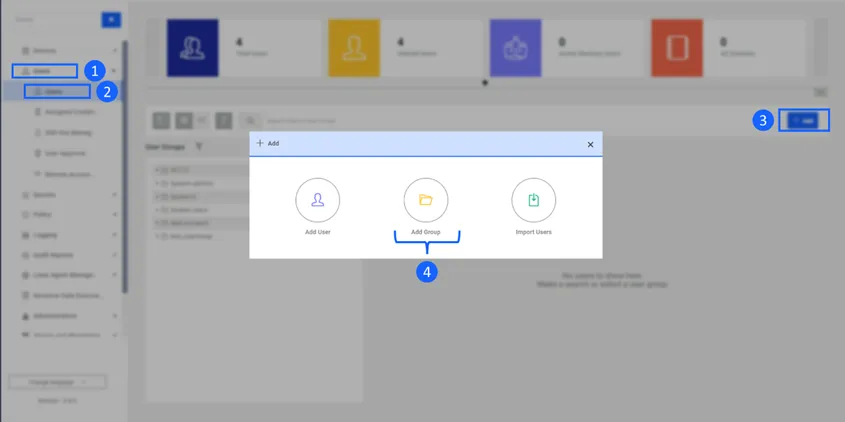Viewport: 845px width, 422px height.
Task: Click the Audit Reports icon in sidebar
Action: pos(25,255)
